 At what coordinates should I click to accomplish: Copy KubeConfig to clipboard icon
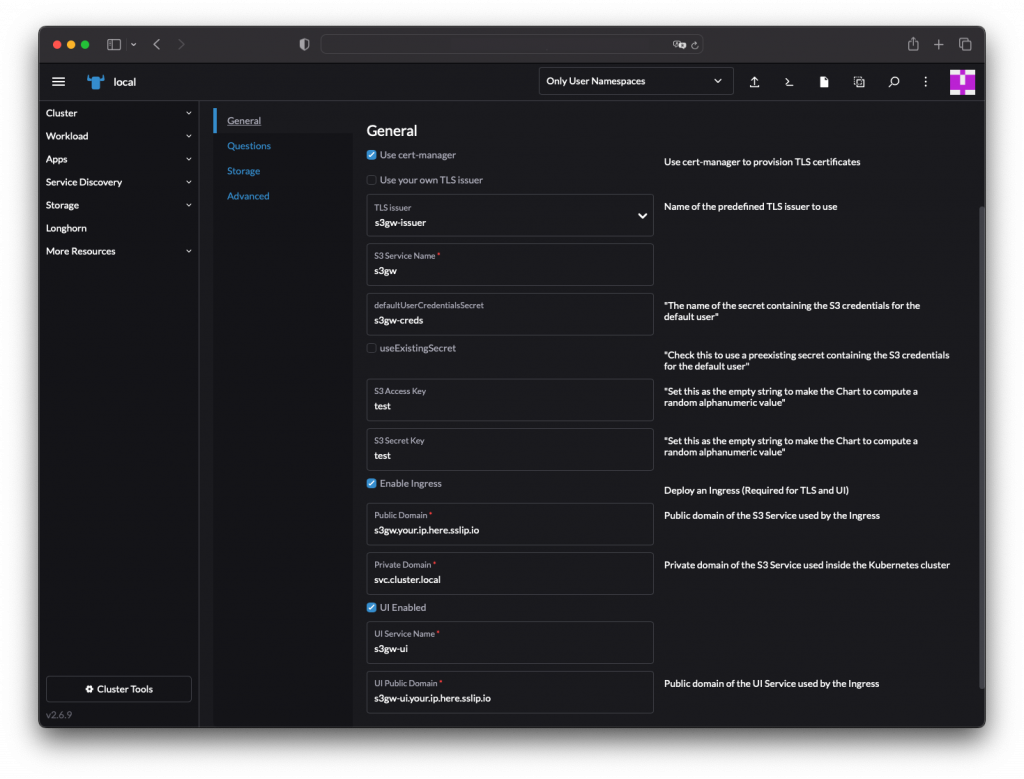859,82
